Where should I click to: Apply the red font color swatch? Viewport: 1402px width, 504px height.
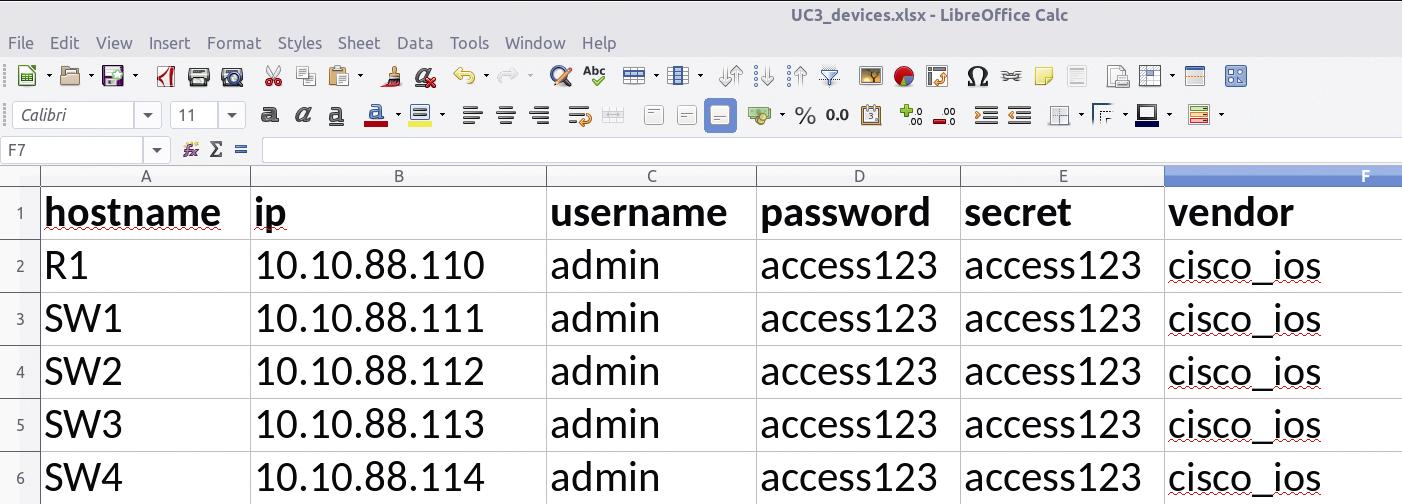376,116
